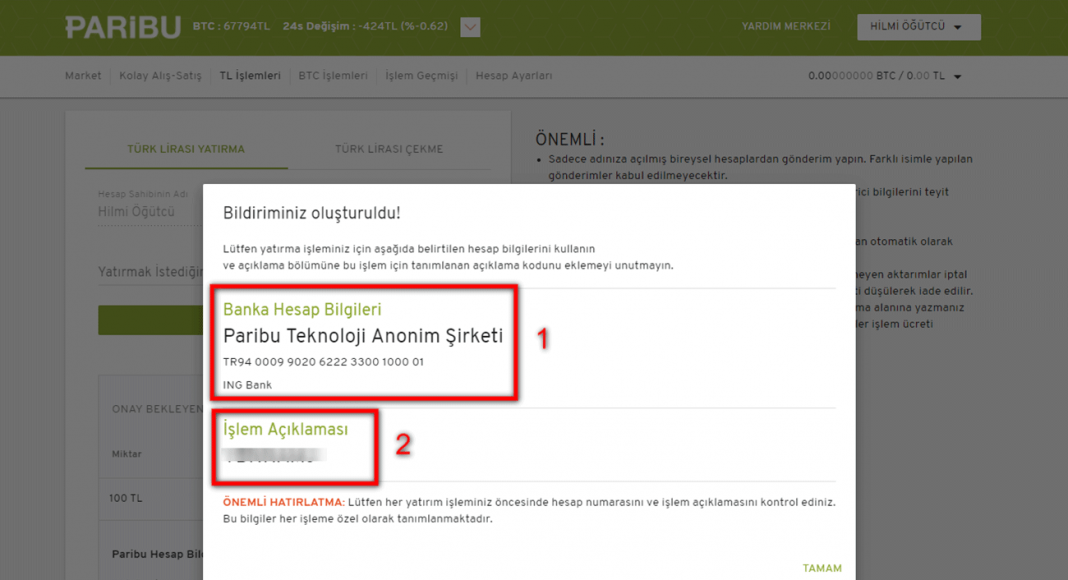Click the 24s Değişim value text
The height and width of the screenshot is (580, 1068).
click(365, 27)
